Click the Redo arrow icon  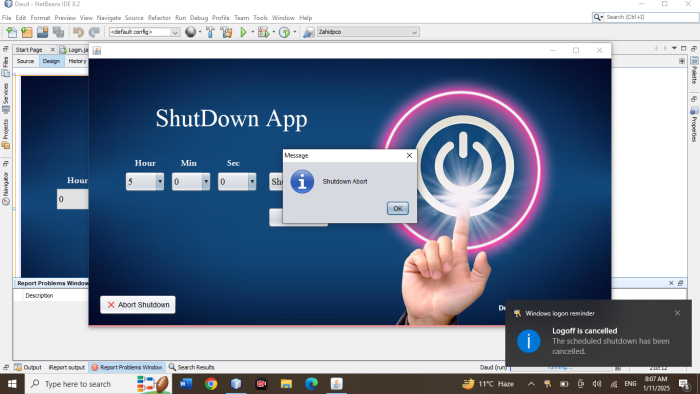click(x=94, y=32)
